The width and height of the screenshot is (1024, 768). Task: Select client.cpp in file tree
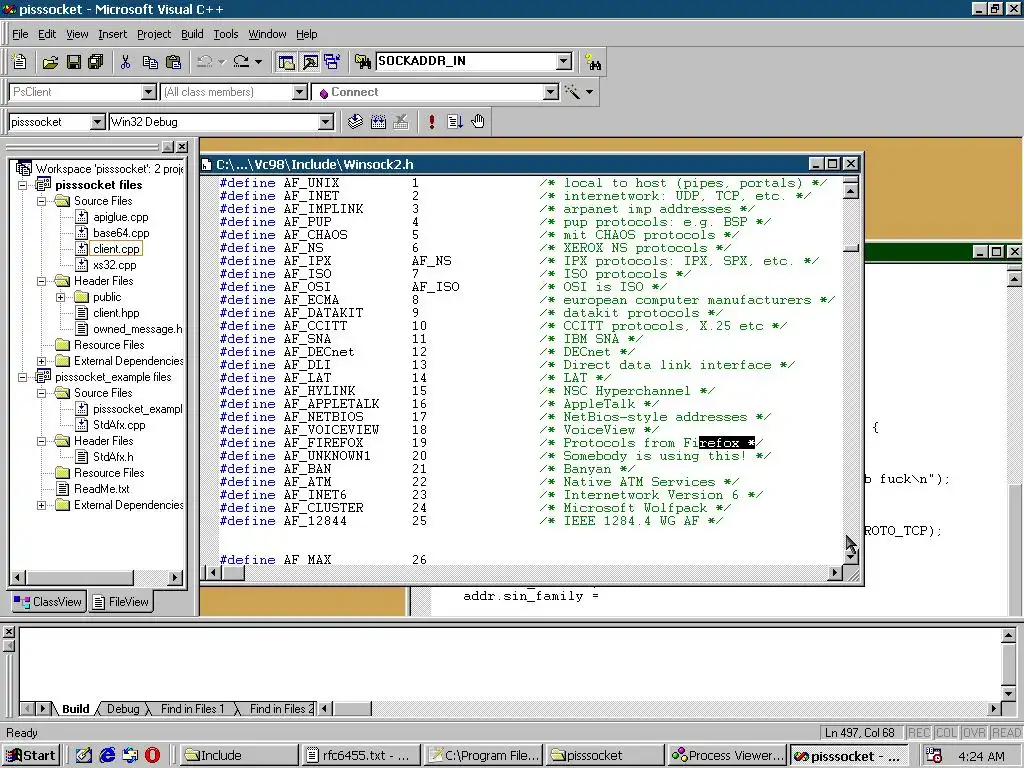116,249
